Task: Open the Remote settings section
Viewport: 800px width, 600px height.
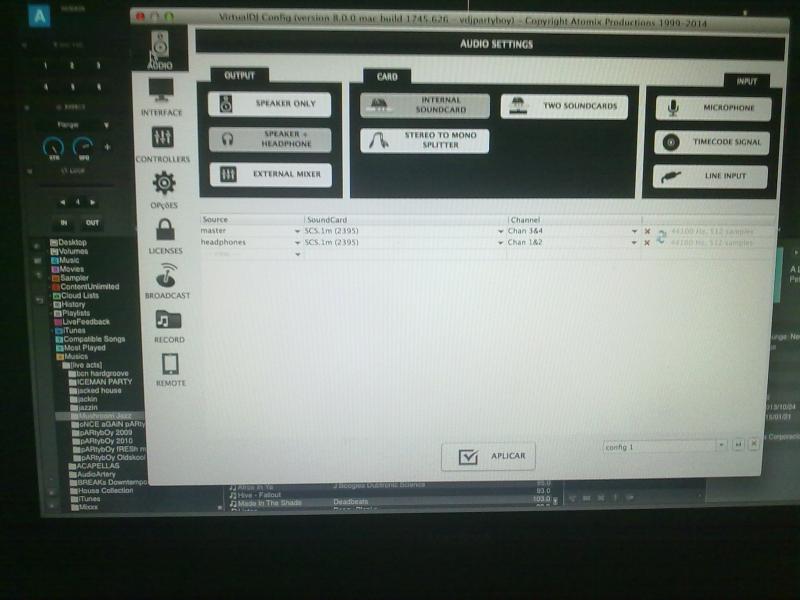Action: pyautogui.click(x=170, y=369)
